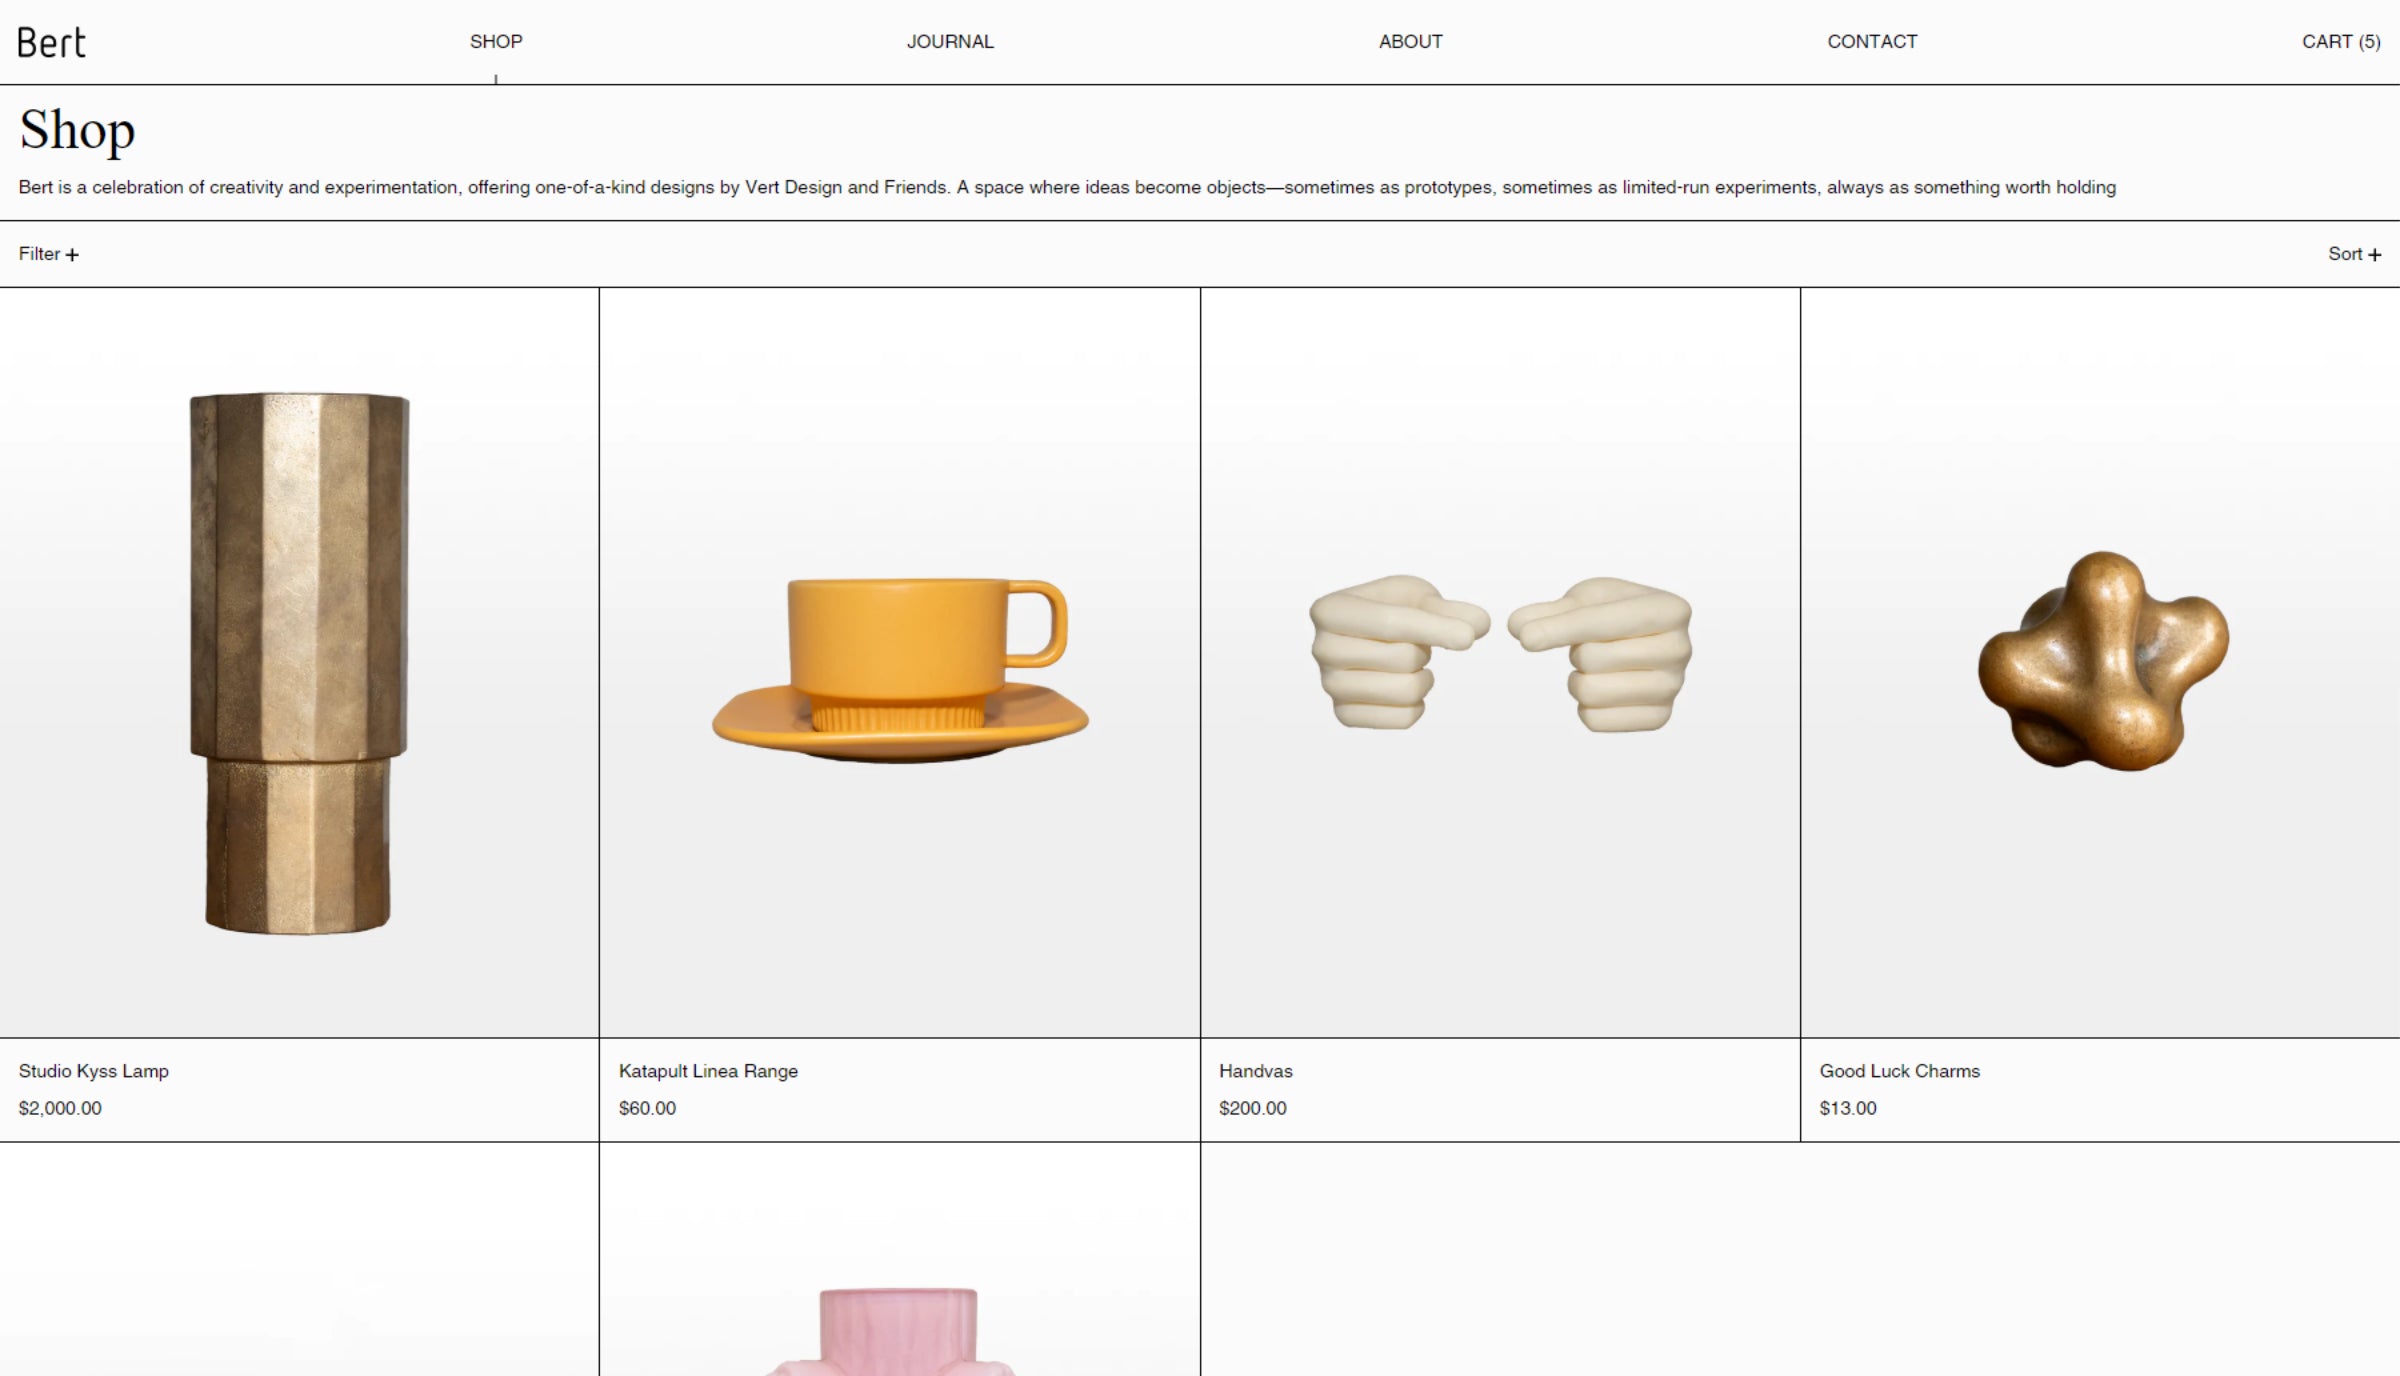The height and width of the screenshot is (1376, 2400).
Task: Open the About page
Action: coord(1410,42)
